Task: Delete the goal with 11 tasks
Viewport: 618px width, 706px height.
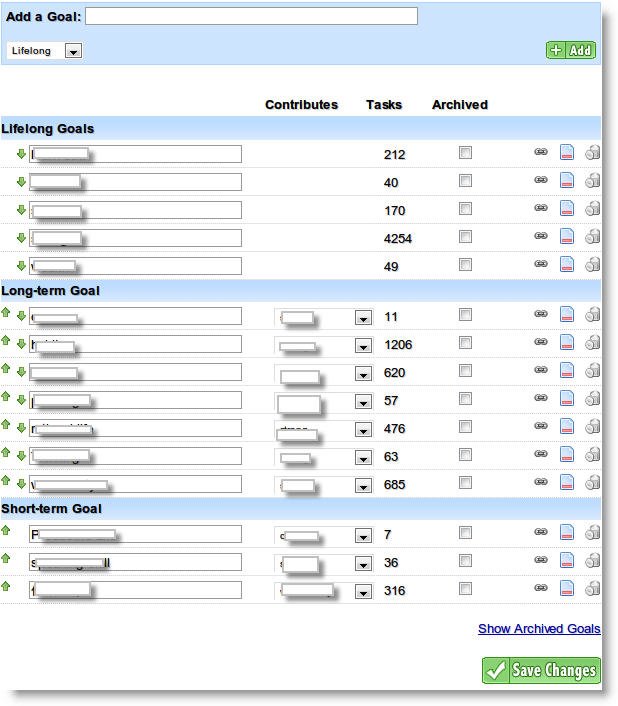Action: pos(592,314)
